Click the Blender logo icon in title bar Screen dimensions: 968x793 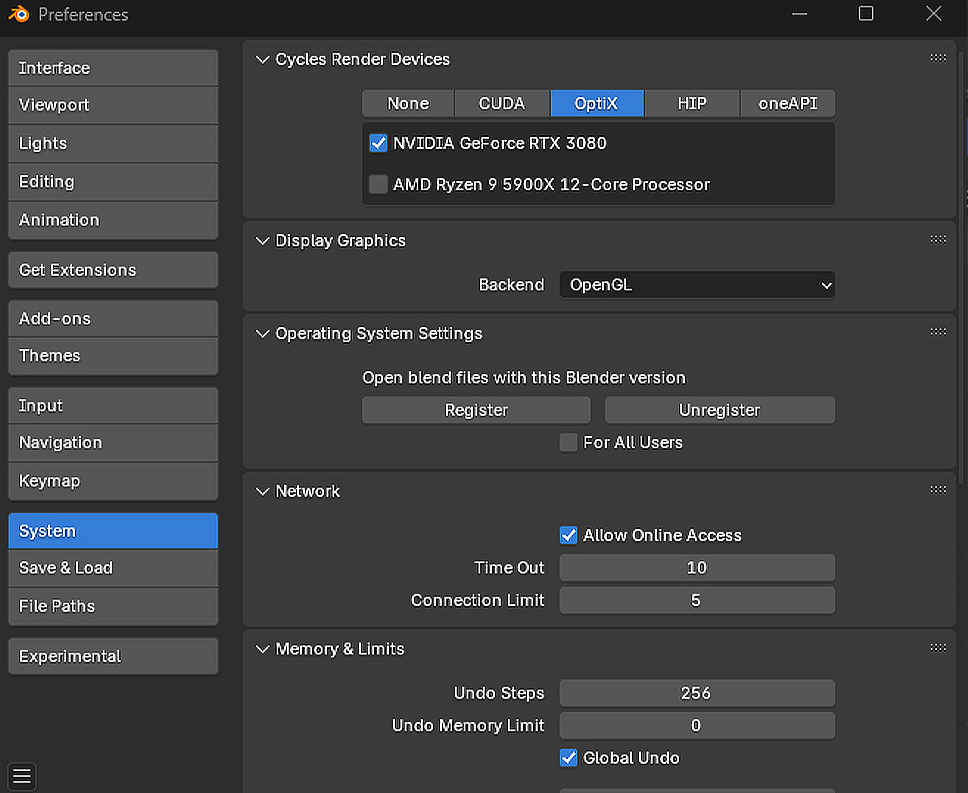(19, 14)
